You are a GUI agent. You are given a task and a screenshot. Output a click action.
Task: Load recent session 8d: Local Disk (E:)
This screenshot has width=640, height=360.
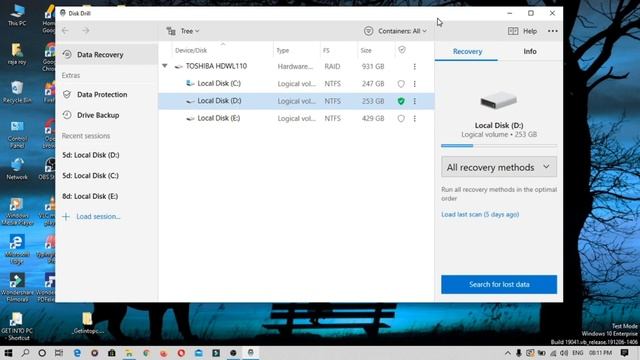coord(90,196)
